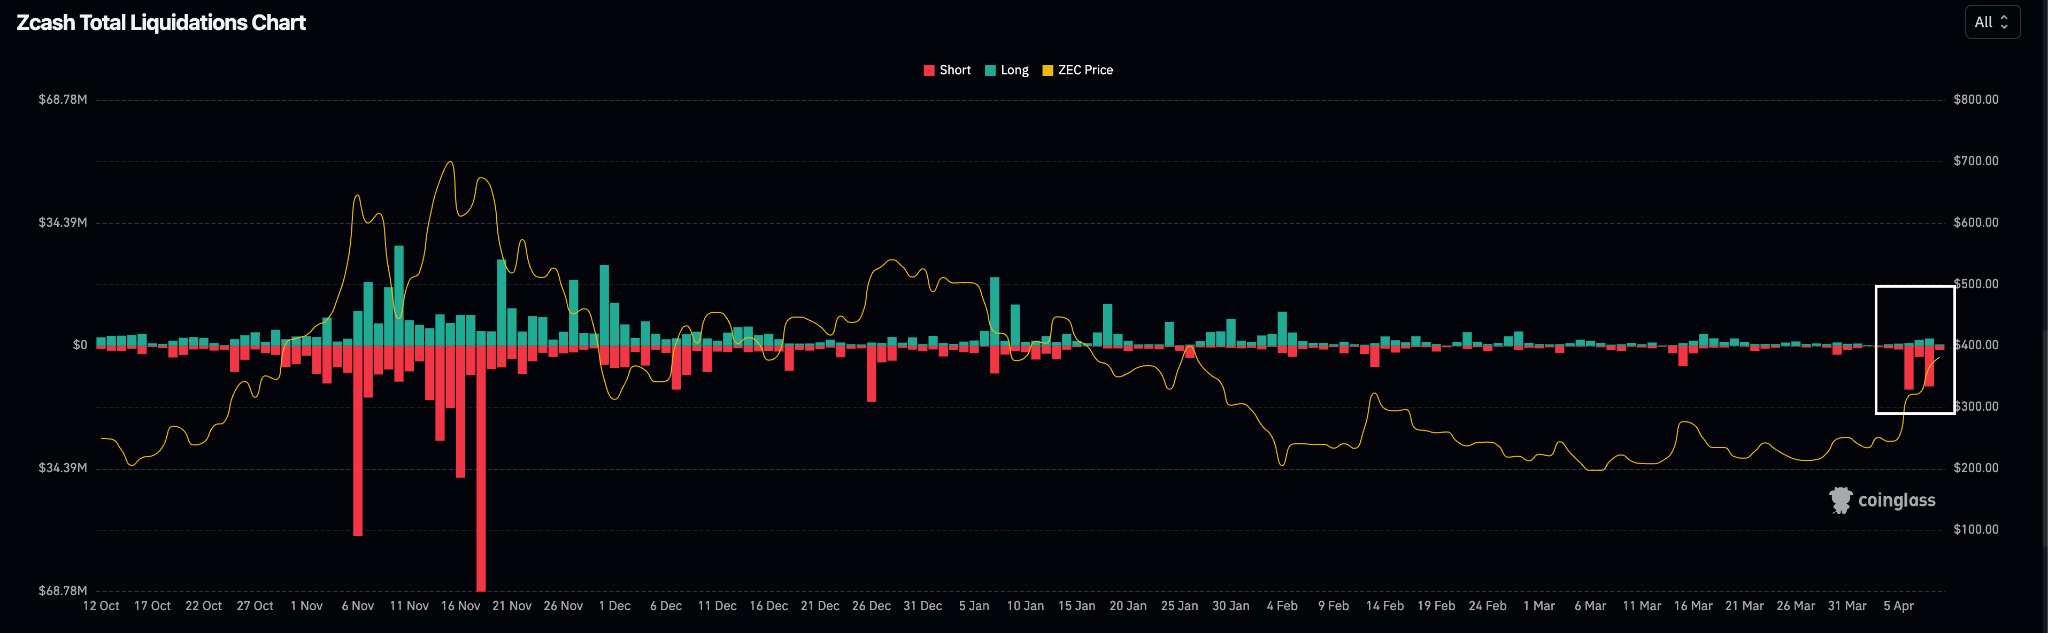
Task: Click the 10 Jan date label
Action: click(x=1025, y=606)
